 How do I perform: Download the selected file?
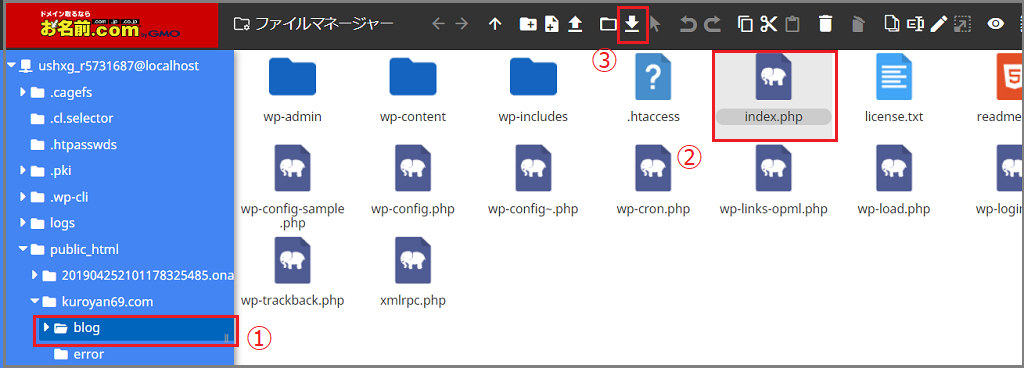click(x=632, y=24)
